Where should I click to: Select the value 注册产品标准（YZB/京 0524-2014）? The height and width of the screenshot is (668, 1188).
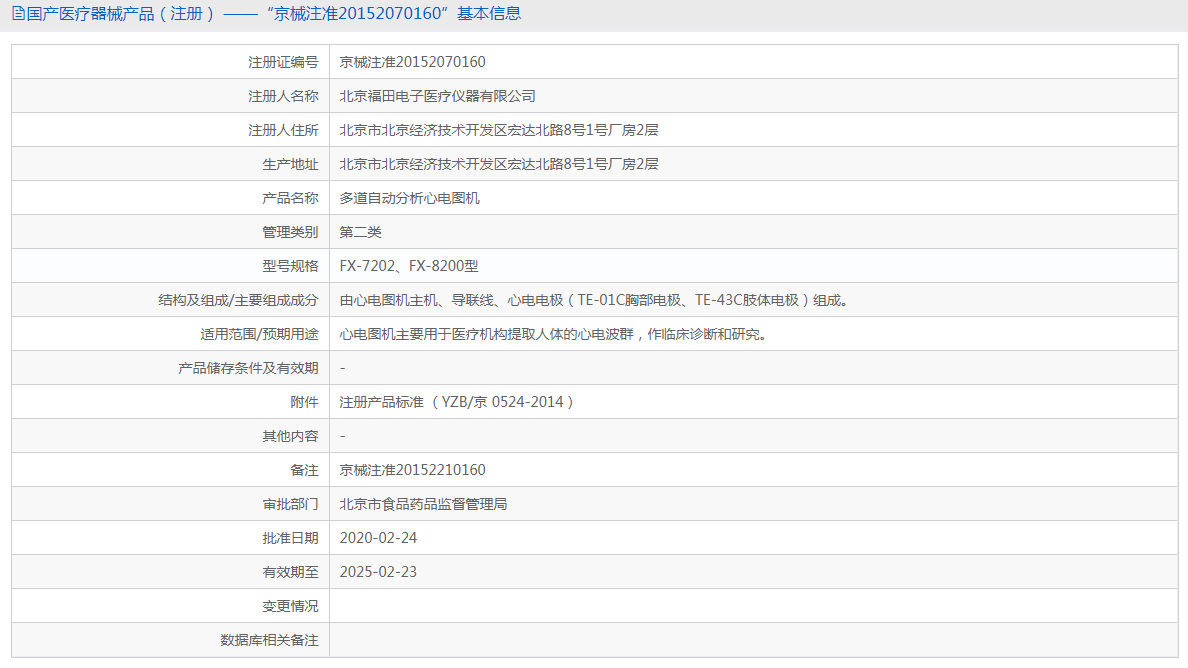coord(457,402)
